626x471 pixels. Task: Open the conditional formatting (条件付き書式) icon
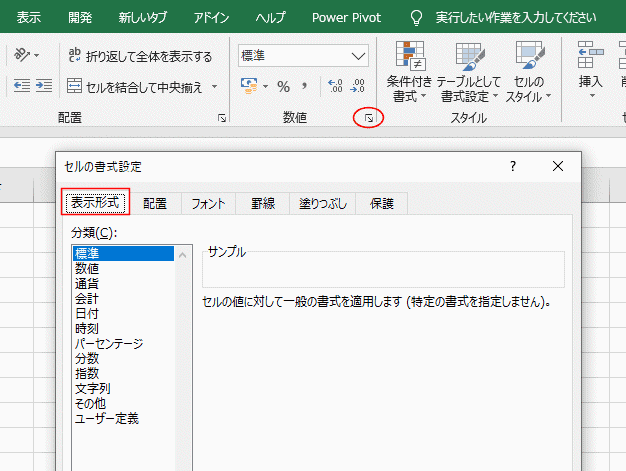click(408, 73)
